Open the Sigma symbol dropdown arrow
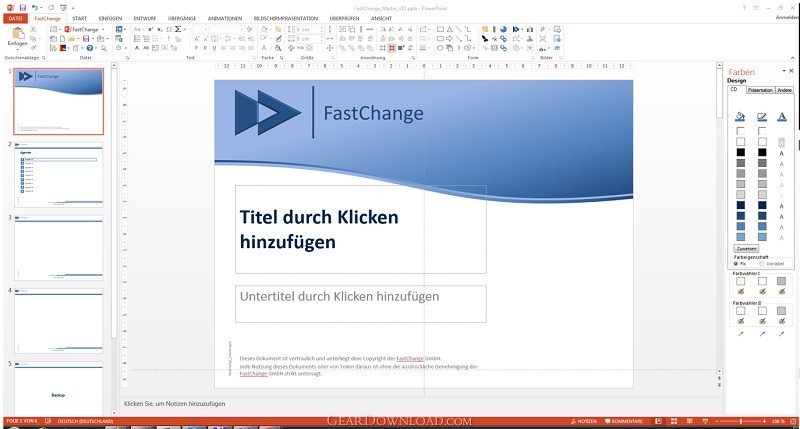 click(x=185, y=30)
